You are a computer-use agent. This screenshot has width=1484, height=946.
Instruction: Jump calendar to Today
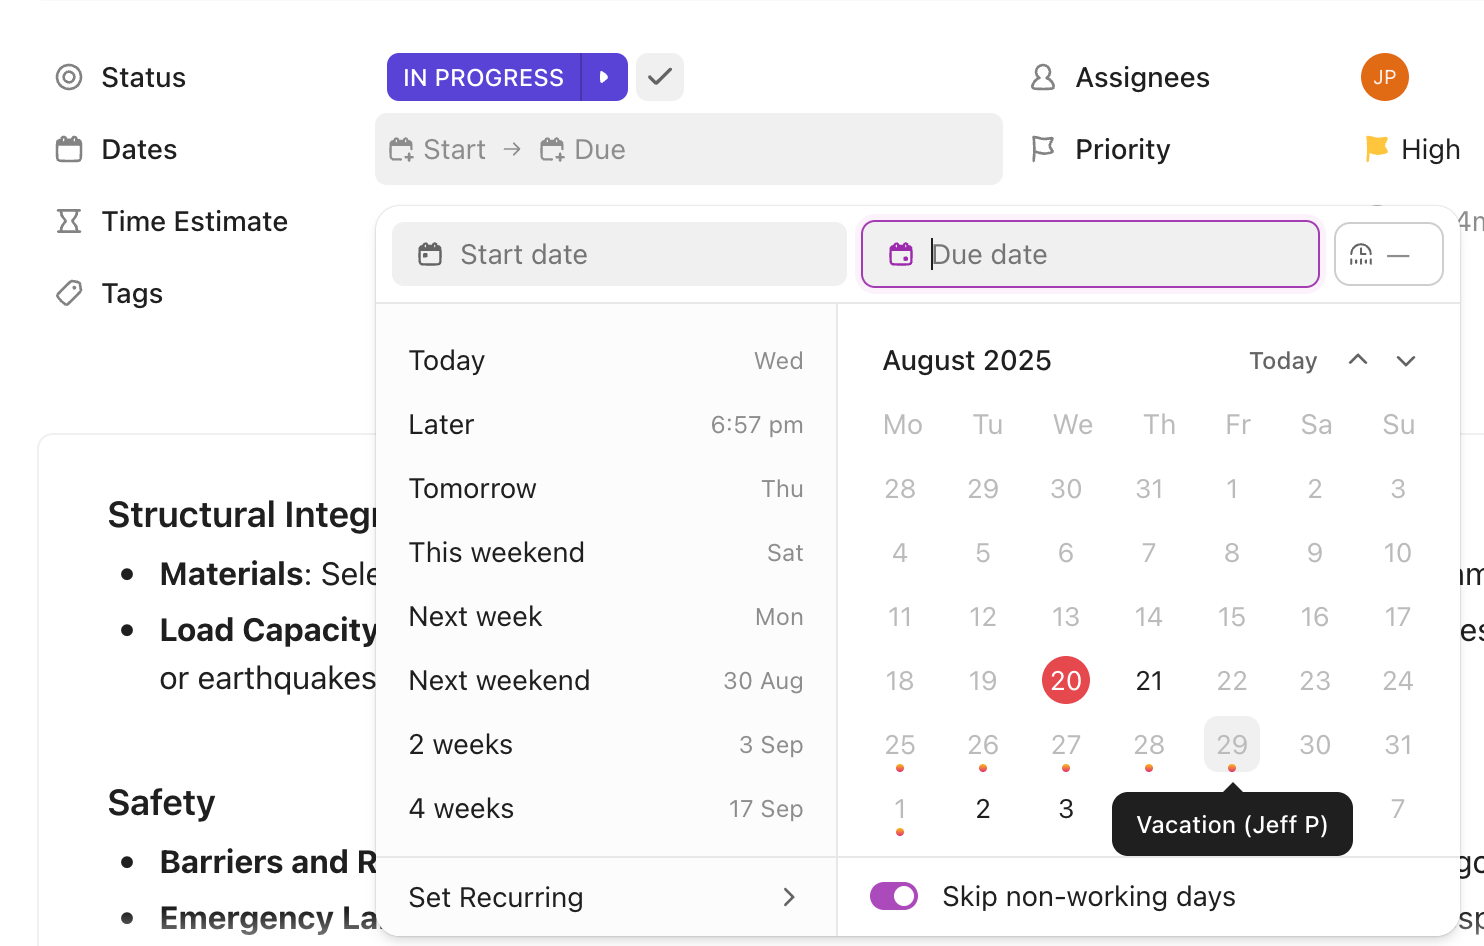click(1283, 360)
